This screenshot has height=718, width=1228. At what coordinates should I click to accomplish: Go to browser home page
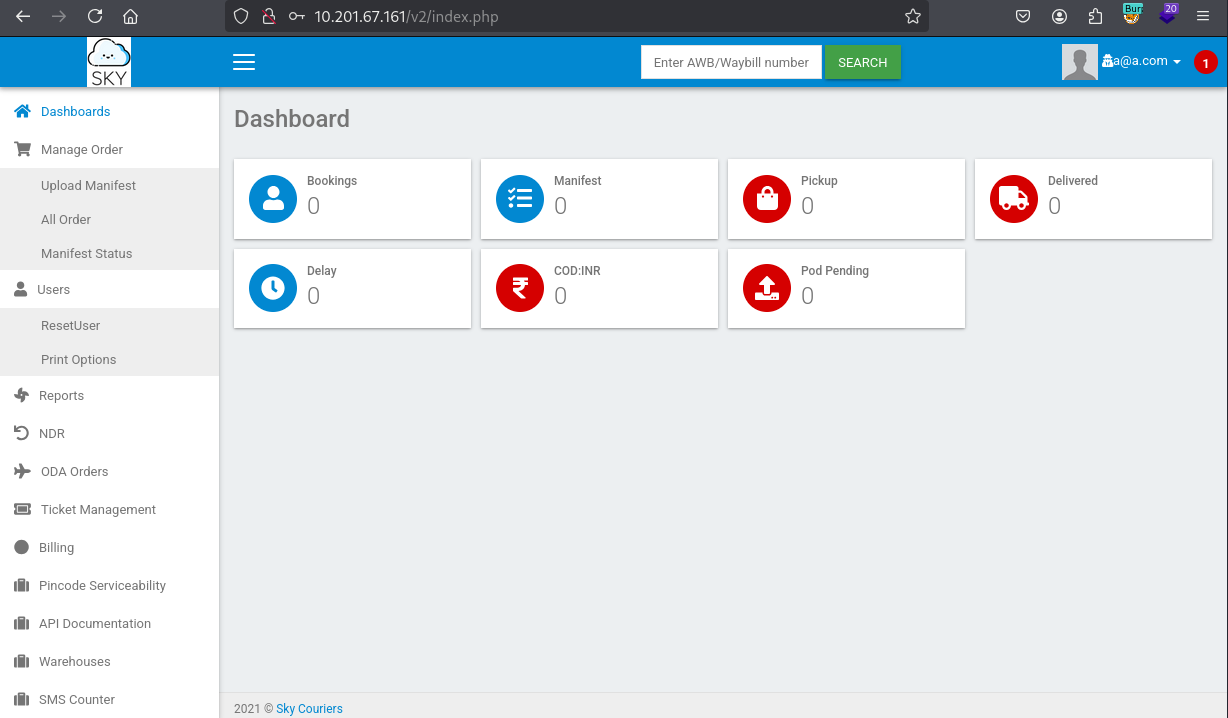[x=130, y=16]
